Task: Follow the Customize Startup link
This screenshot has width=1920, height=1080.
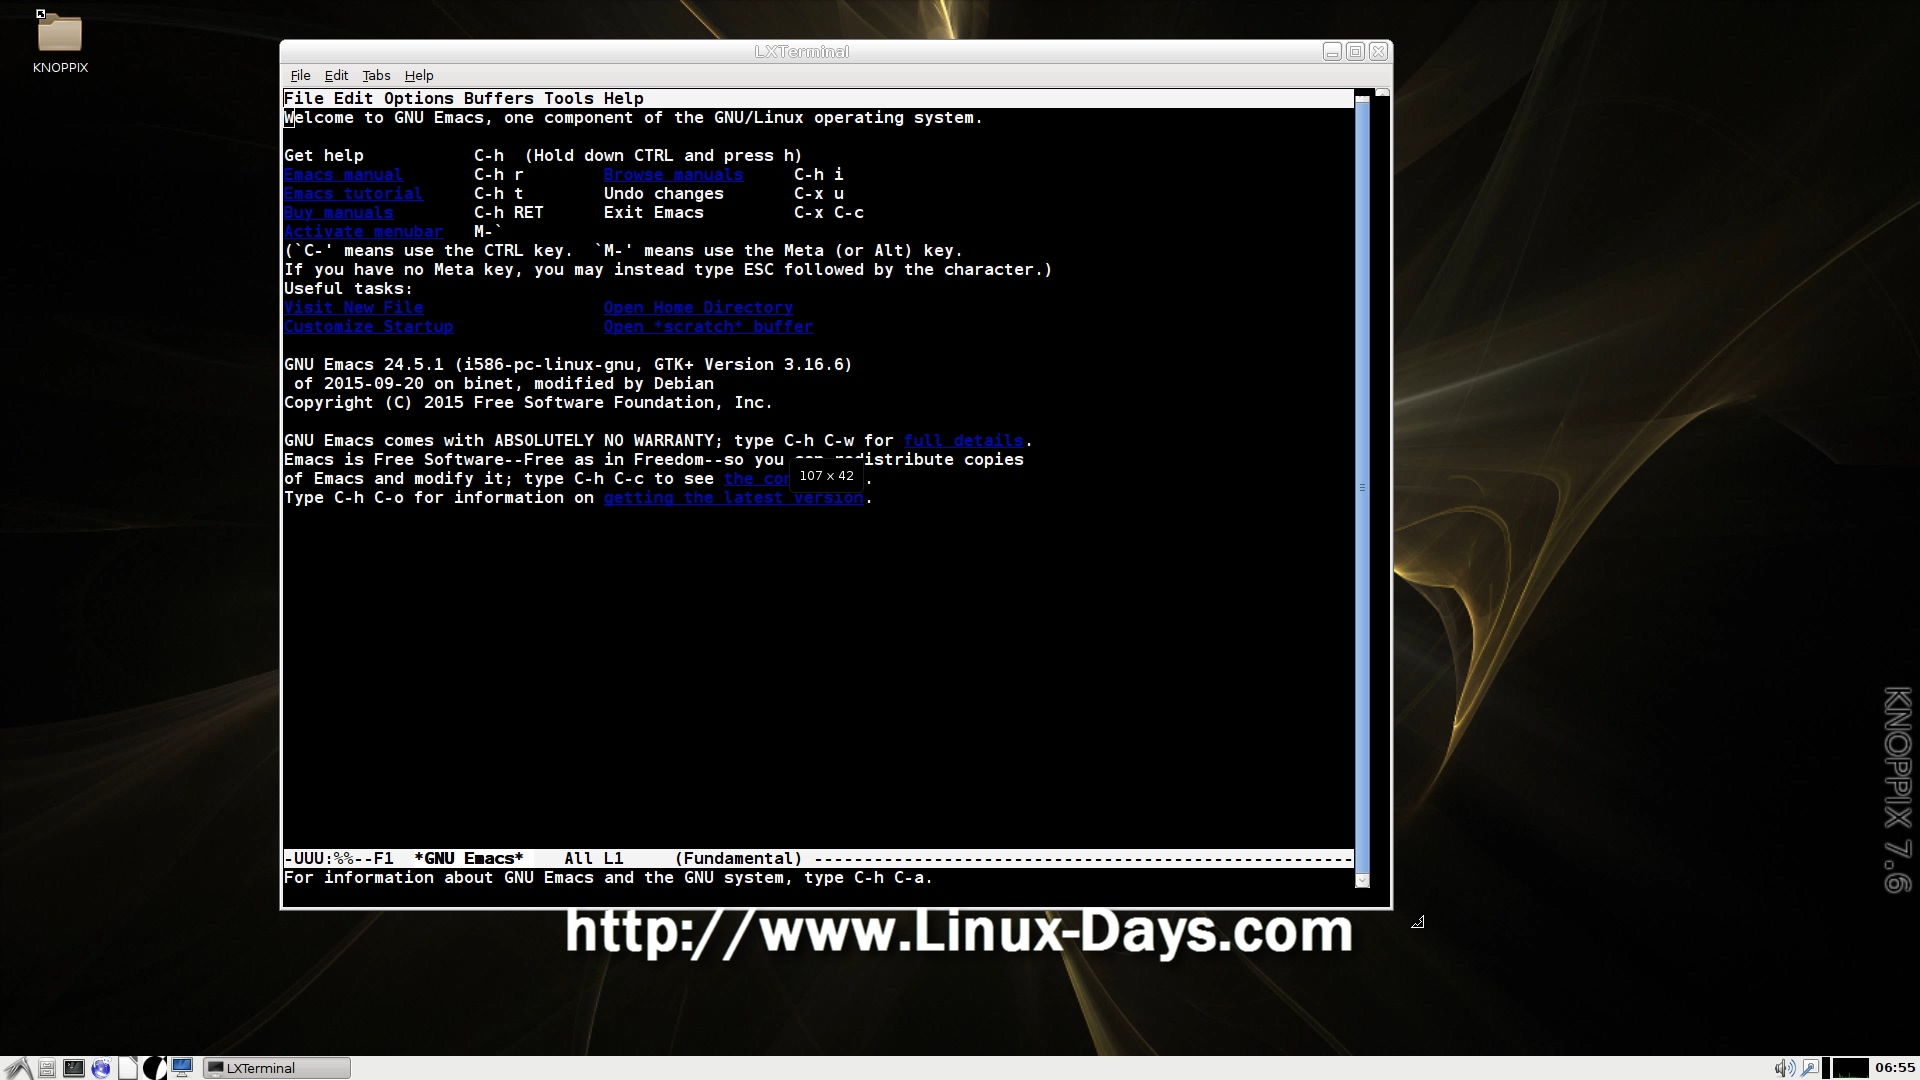Action: point(368,326)
